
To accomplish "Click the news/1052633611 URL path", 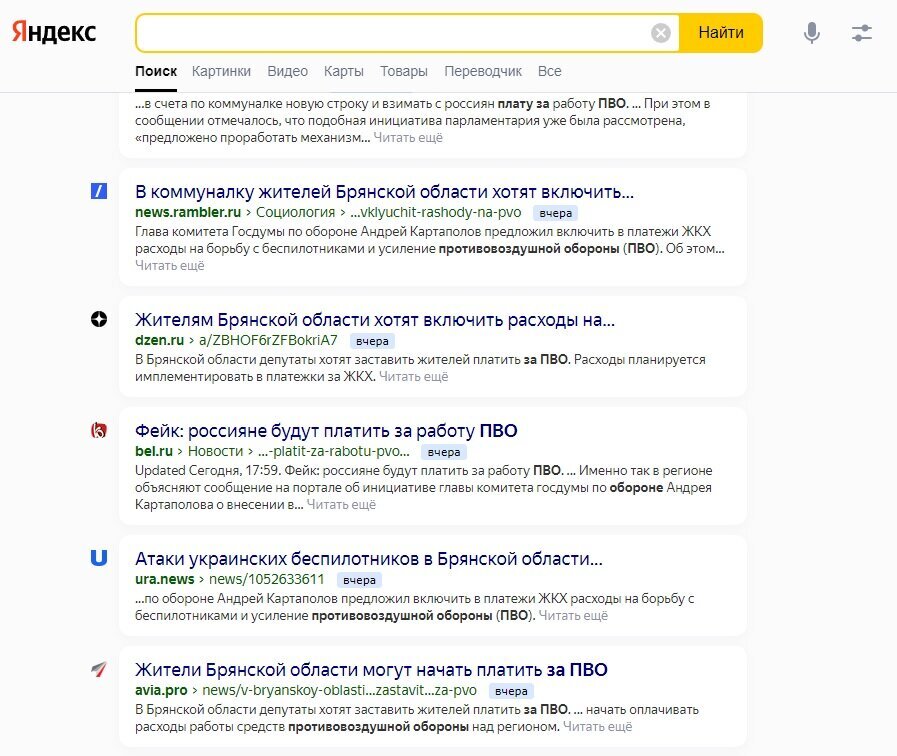I will click(267, 579).
